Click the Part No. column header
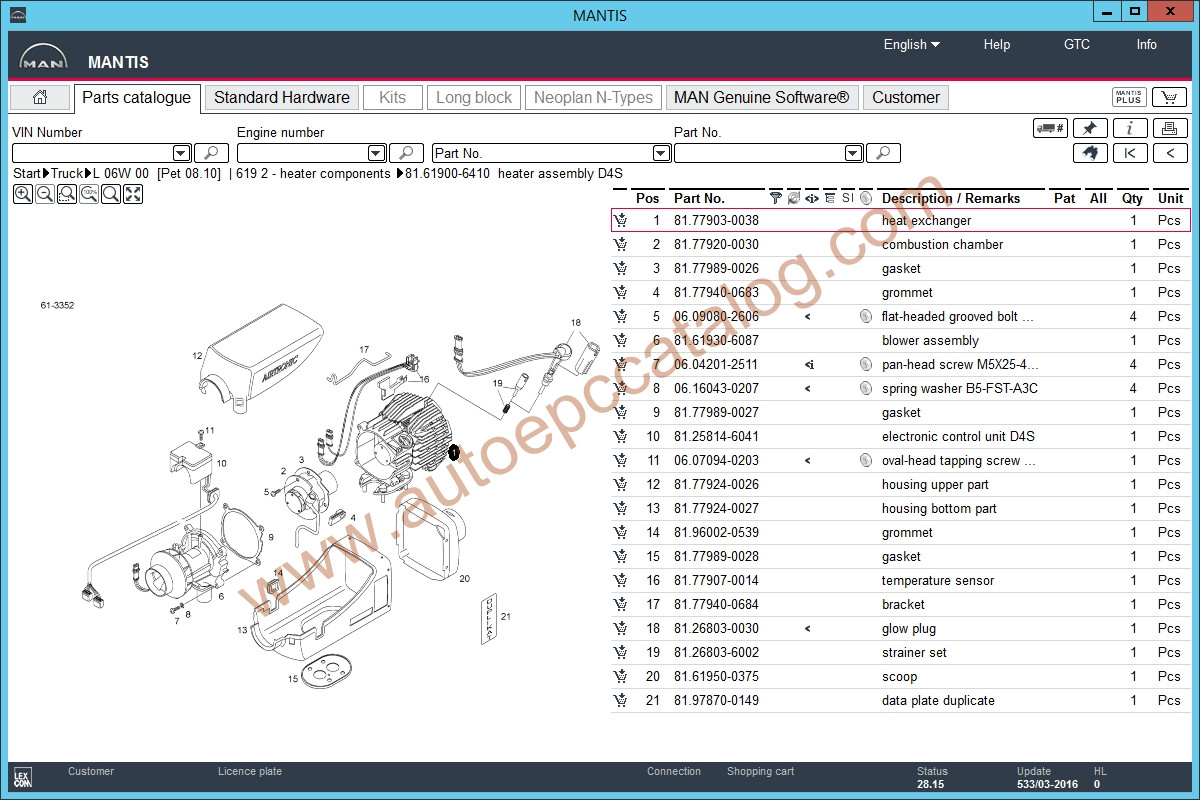This screenshot has width=1200, height=800. tap(699, 198)
